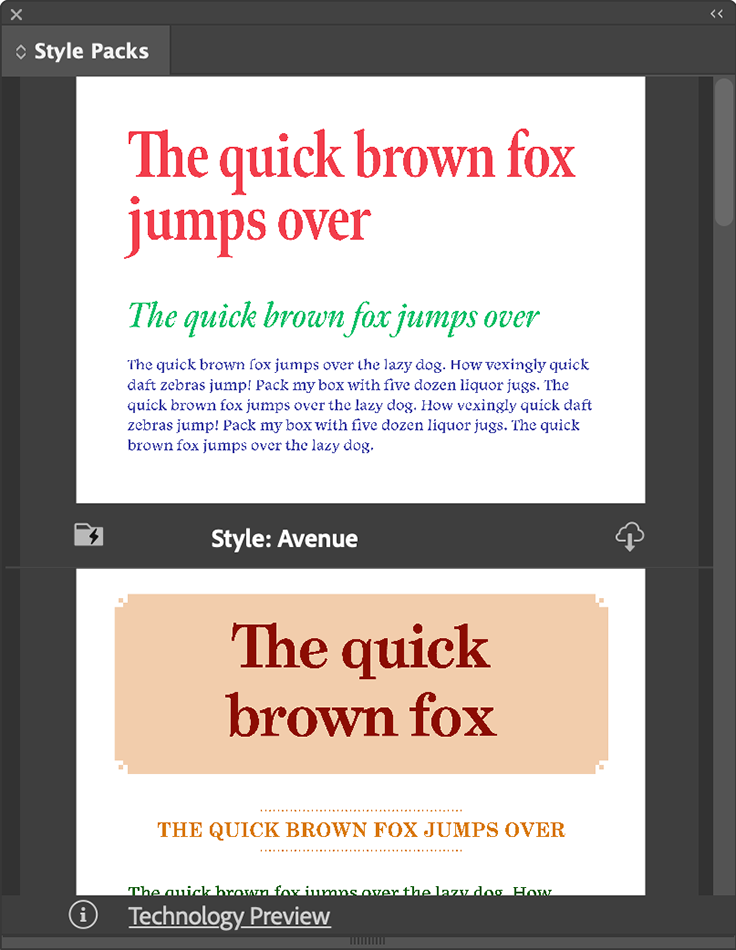Image resolution: width=736 pixels, height=950 pixels.
Task: Close the Style Packs panel
Action: (x=16, y=14)
